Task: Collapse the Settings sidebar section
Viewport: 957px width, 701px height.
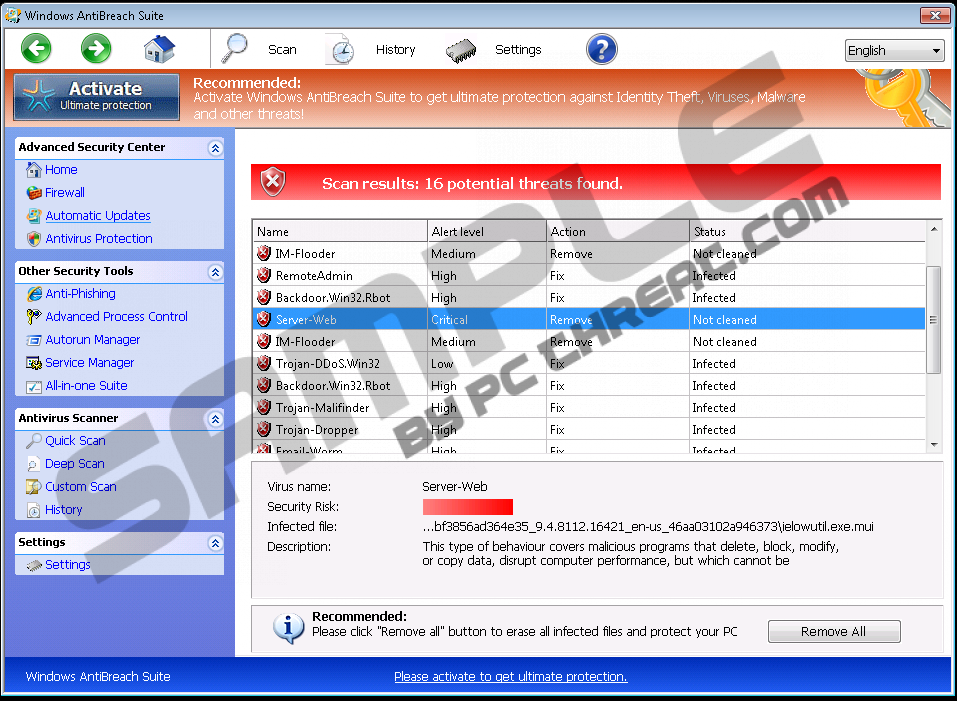Action: (215, 543)
